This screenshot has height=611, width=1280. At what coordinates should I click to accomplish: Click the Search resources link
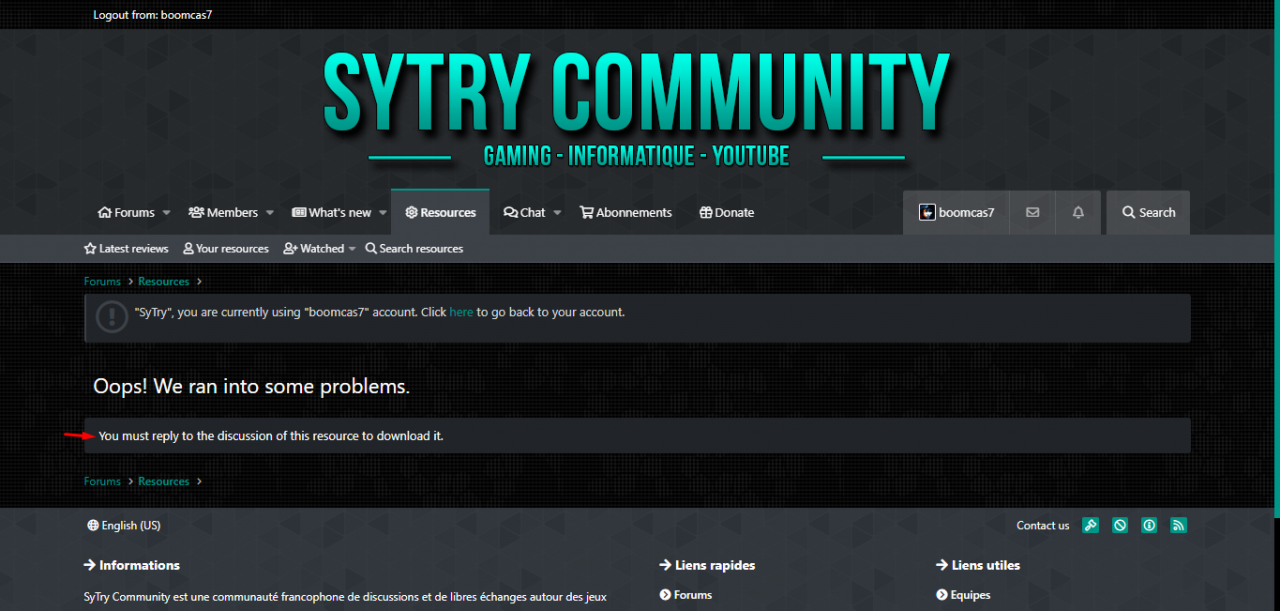414,249
